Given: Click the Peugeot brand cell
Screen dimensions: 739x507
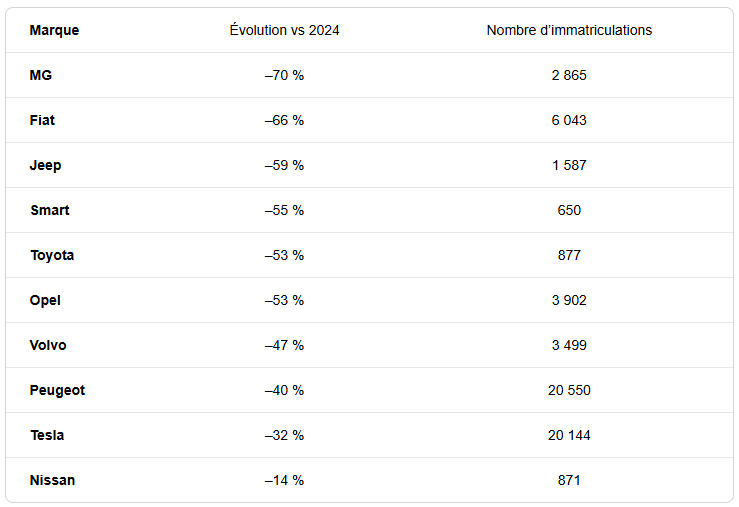Looking at the screenshot, I should coord(58,390).
